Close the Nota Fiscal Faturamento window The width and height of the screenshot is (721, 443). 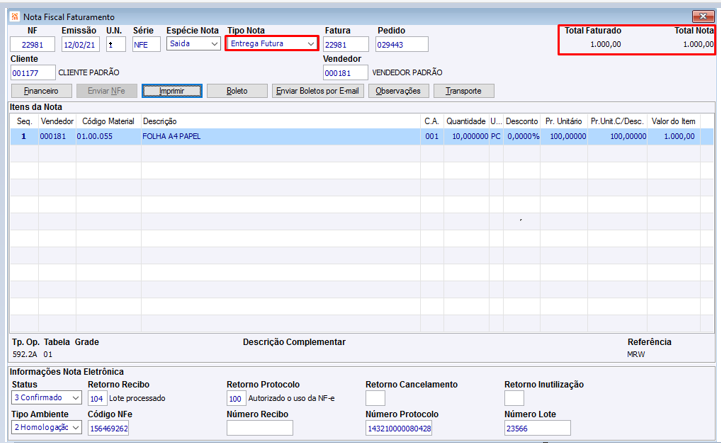703,17
